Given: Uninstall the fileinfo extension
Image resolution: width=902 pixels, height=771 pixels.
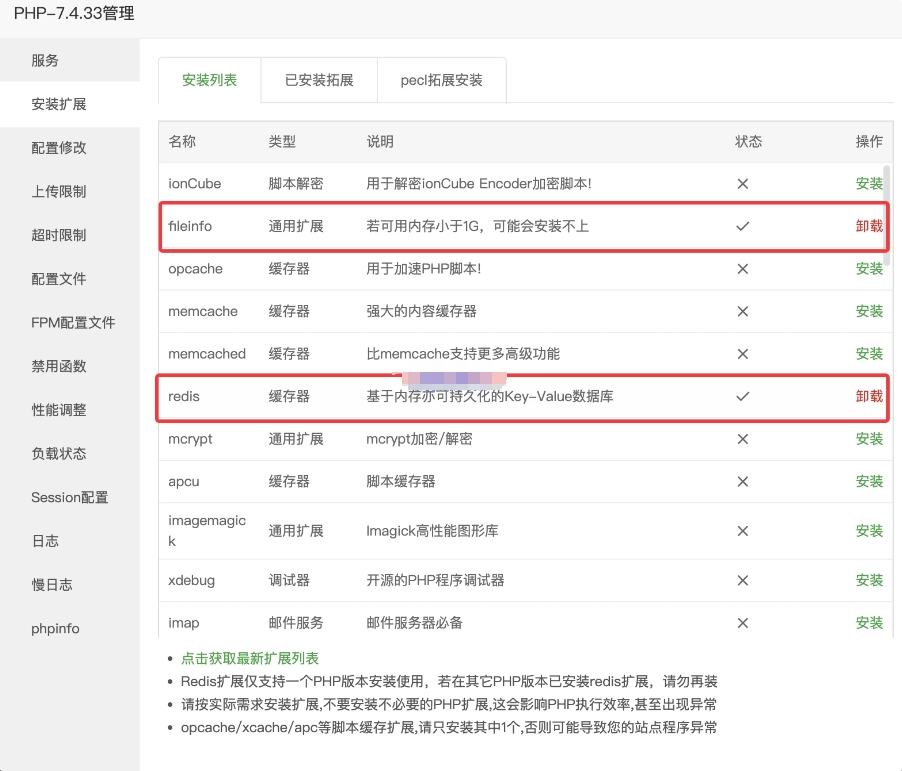Looking at the screenshot, I should 869,226.
